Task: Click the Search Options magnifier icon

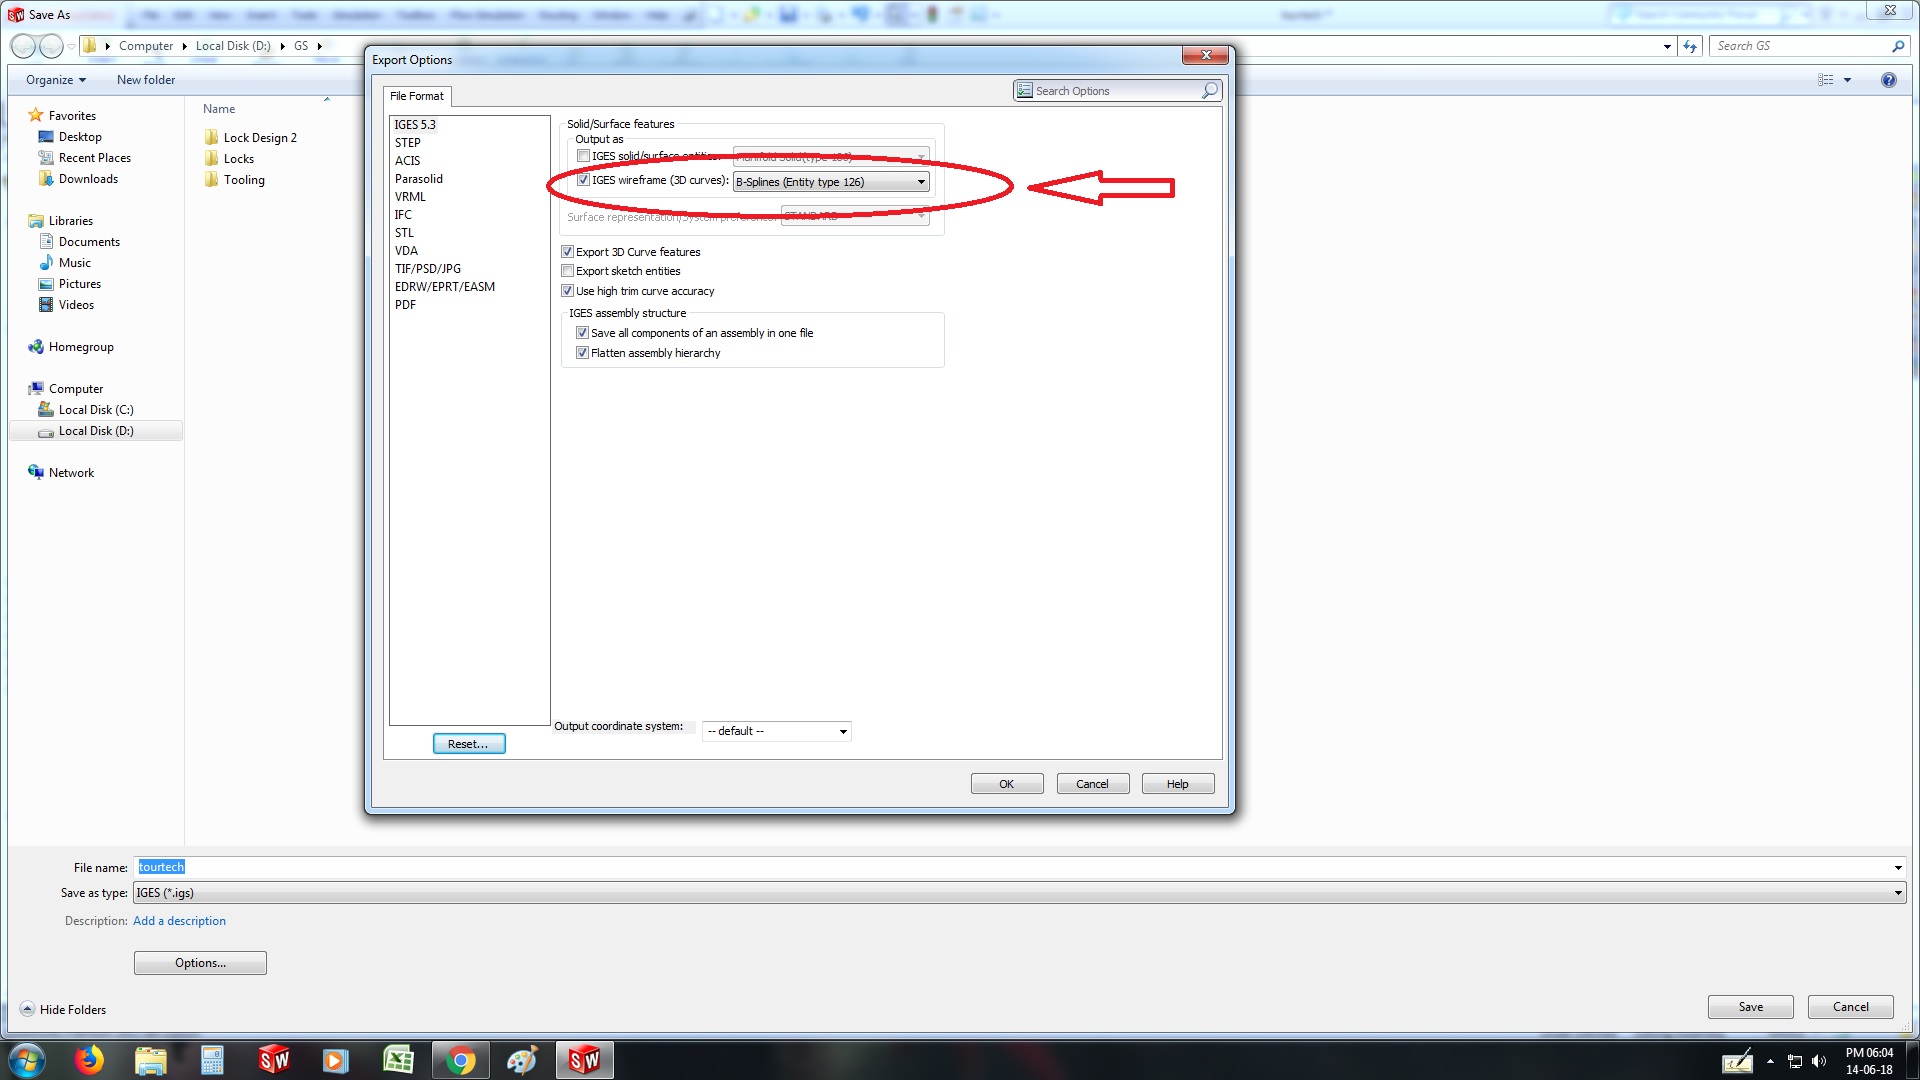Action: tap(1210, 91)
